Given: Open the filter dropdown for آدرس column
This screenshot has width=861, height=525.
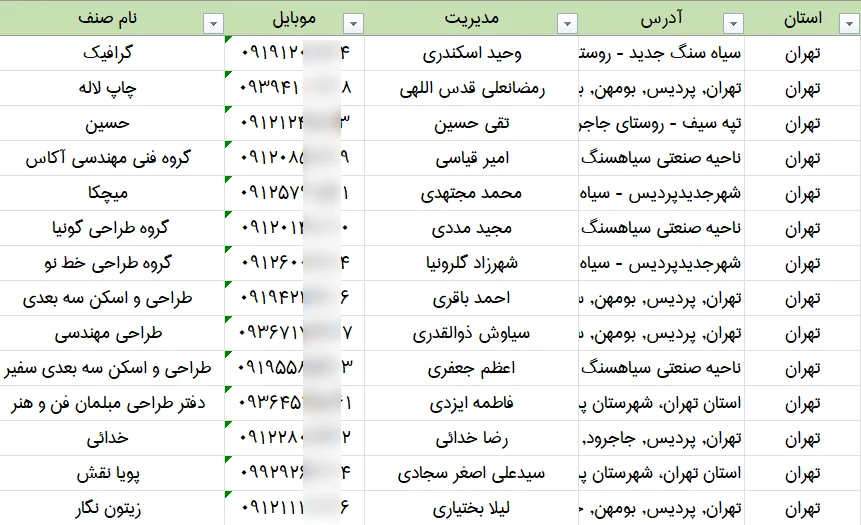Looking at the screenshot, I should 734,24.
